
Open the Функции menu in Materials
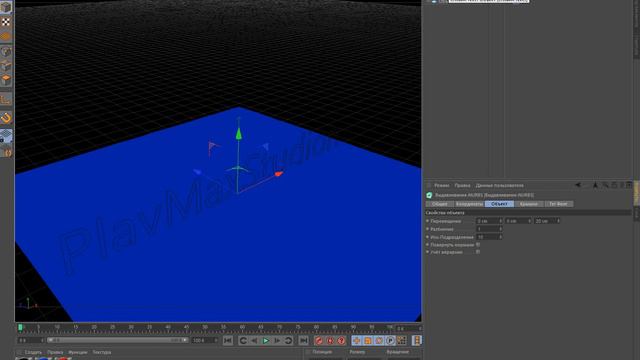(x=78, y=352)
